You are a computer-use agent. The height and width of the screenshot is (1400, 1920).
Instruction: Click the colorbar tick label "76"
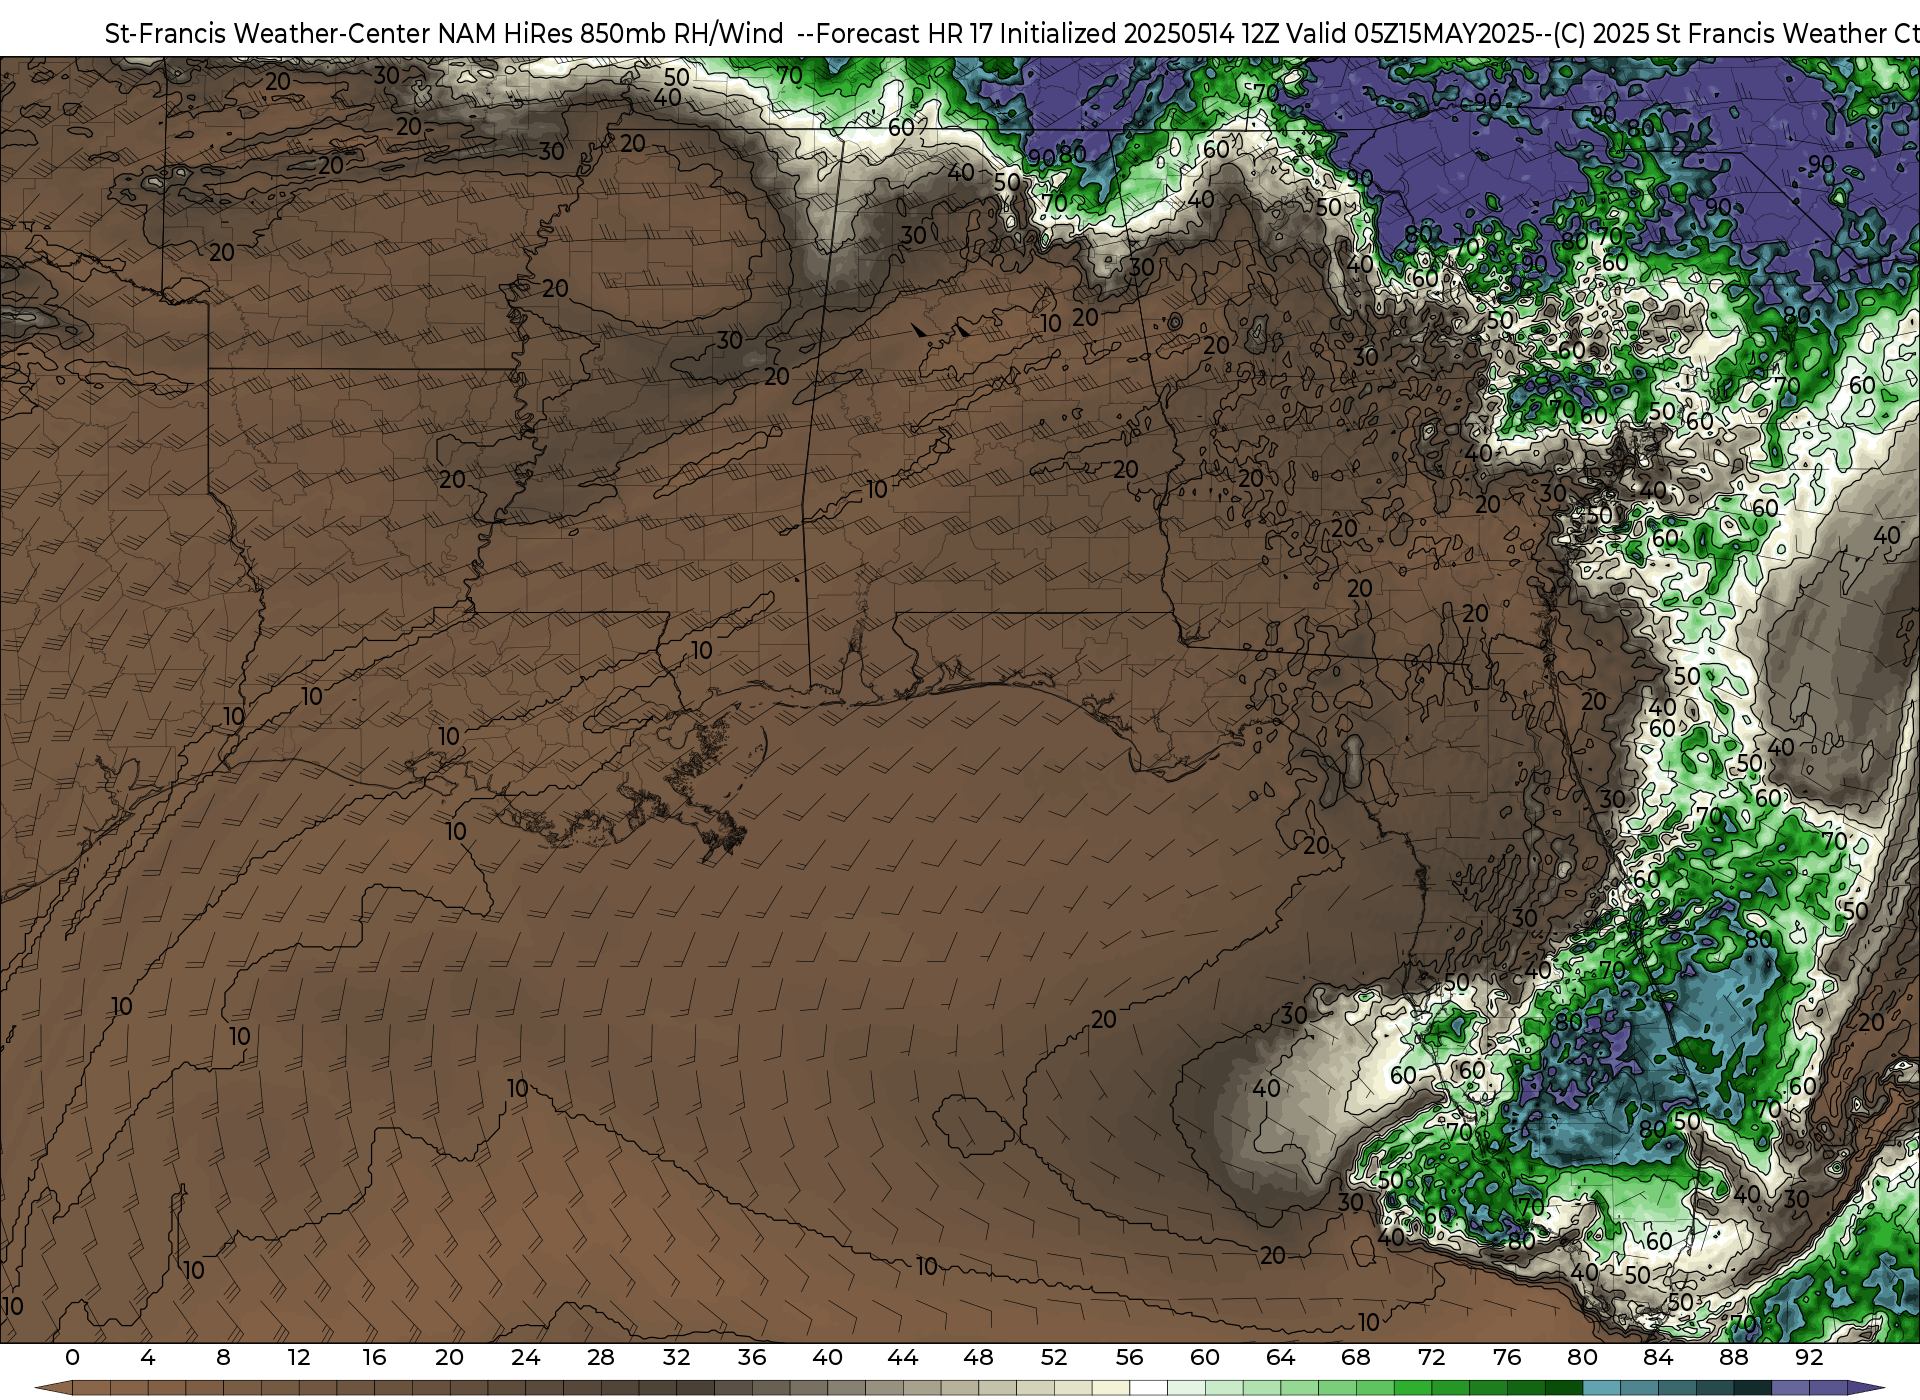click(x=1507, y=1358)
